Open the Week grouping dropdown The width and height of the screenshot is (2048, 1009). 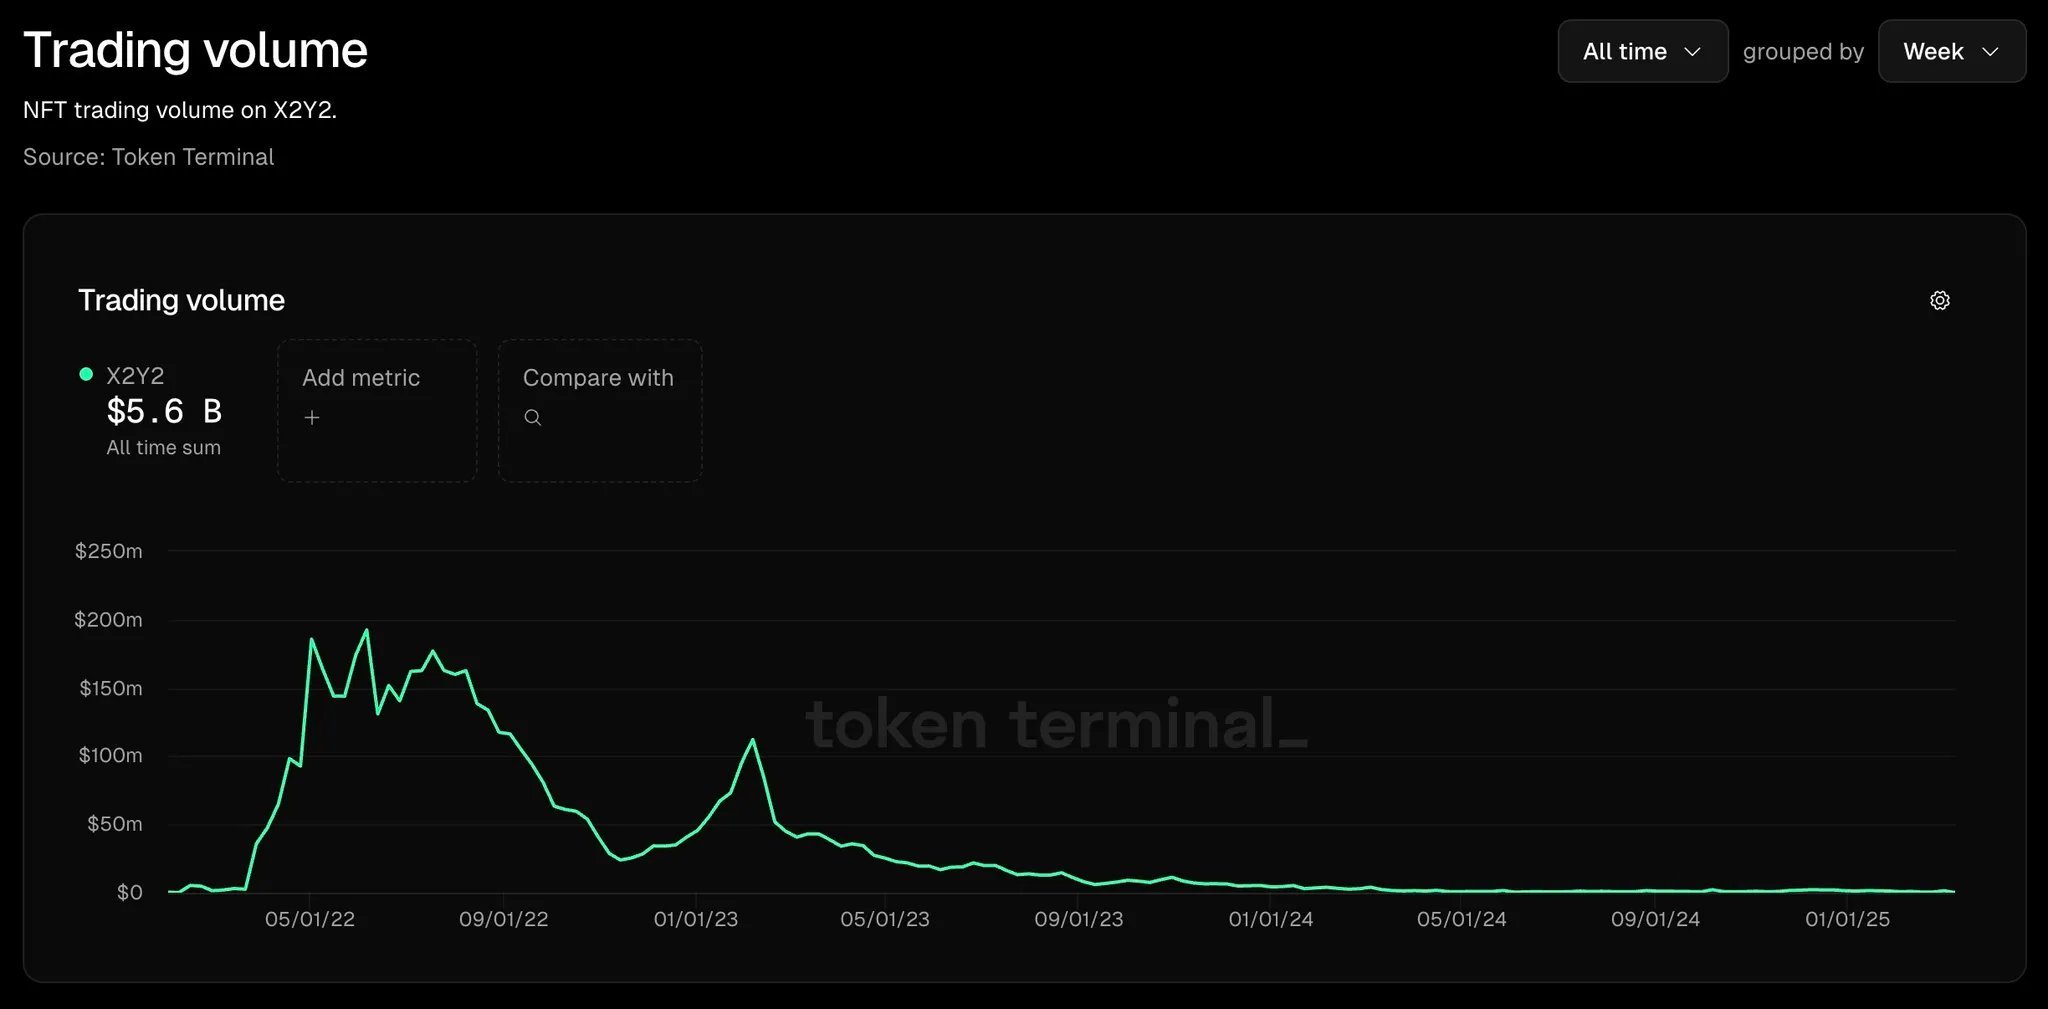(1950, 52)
